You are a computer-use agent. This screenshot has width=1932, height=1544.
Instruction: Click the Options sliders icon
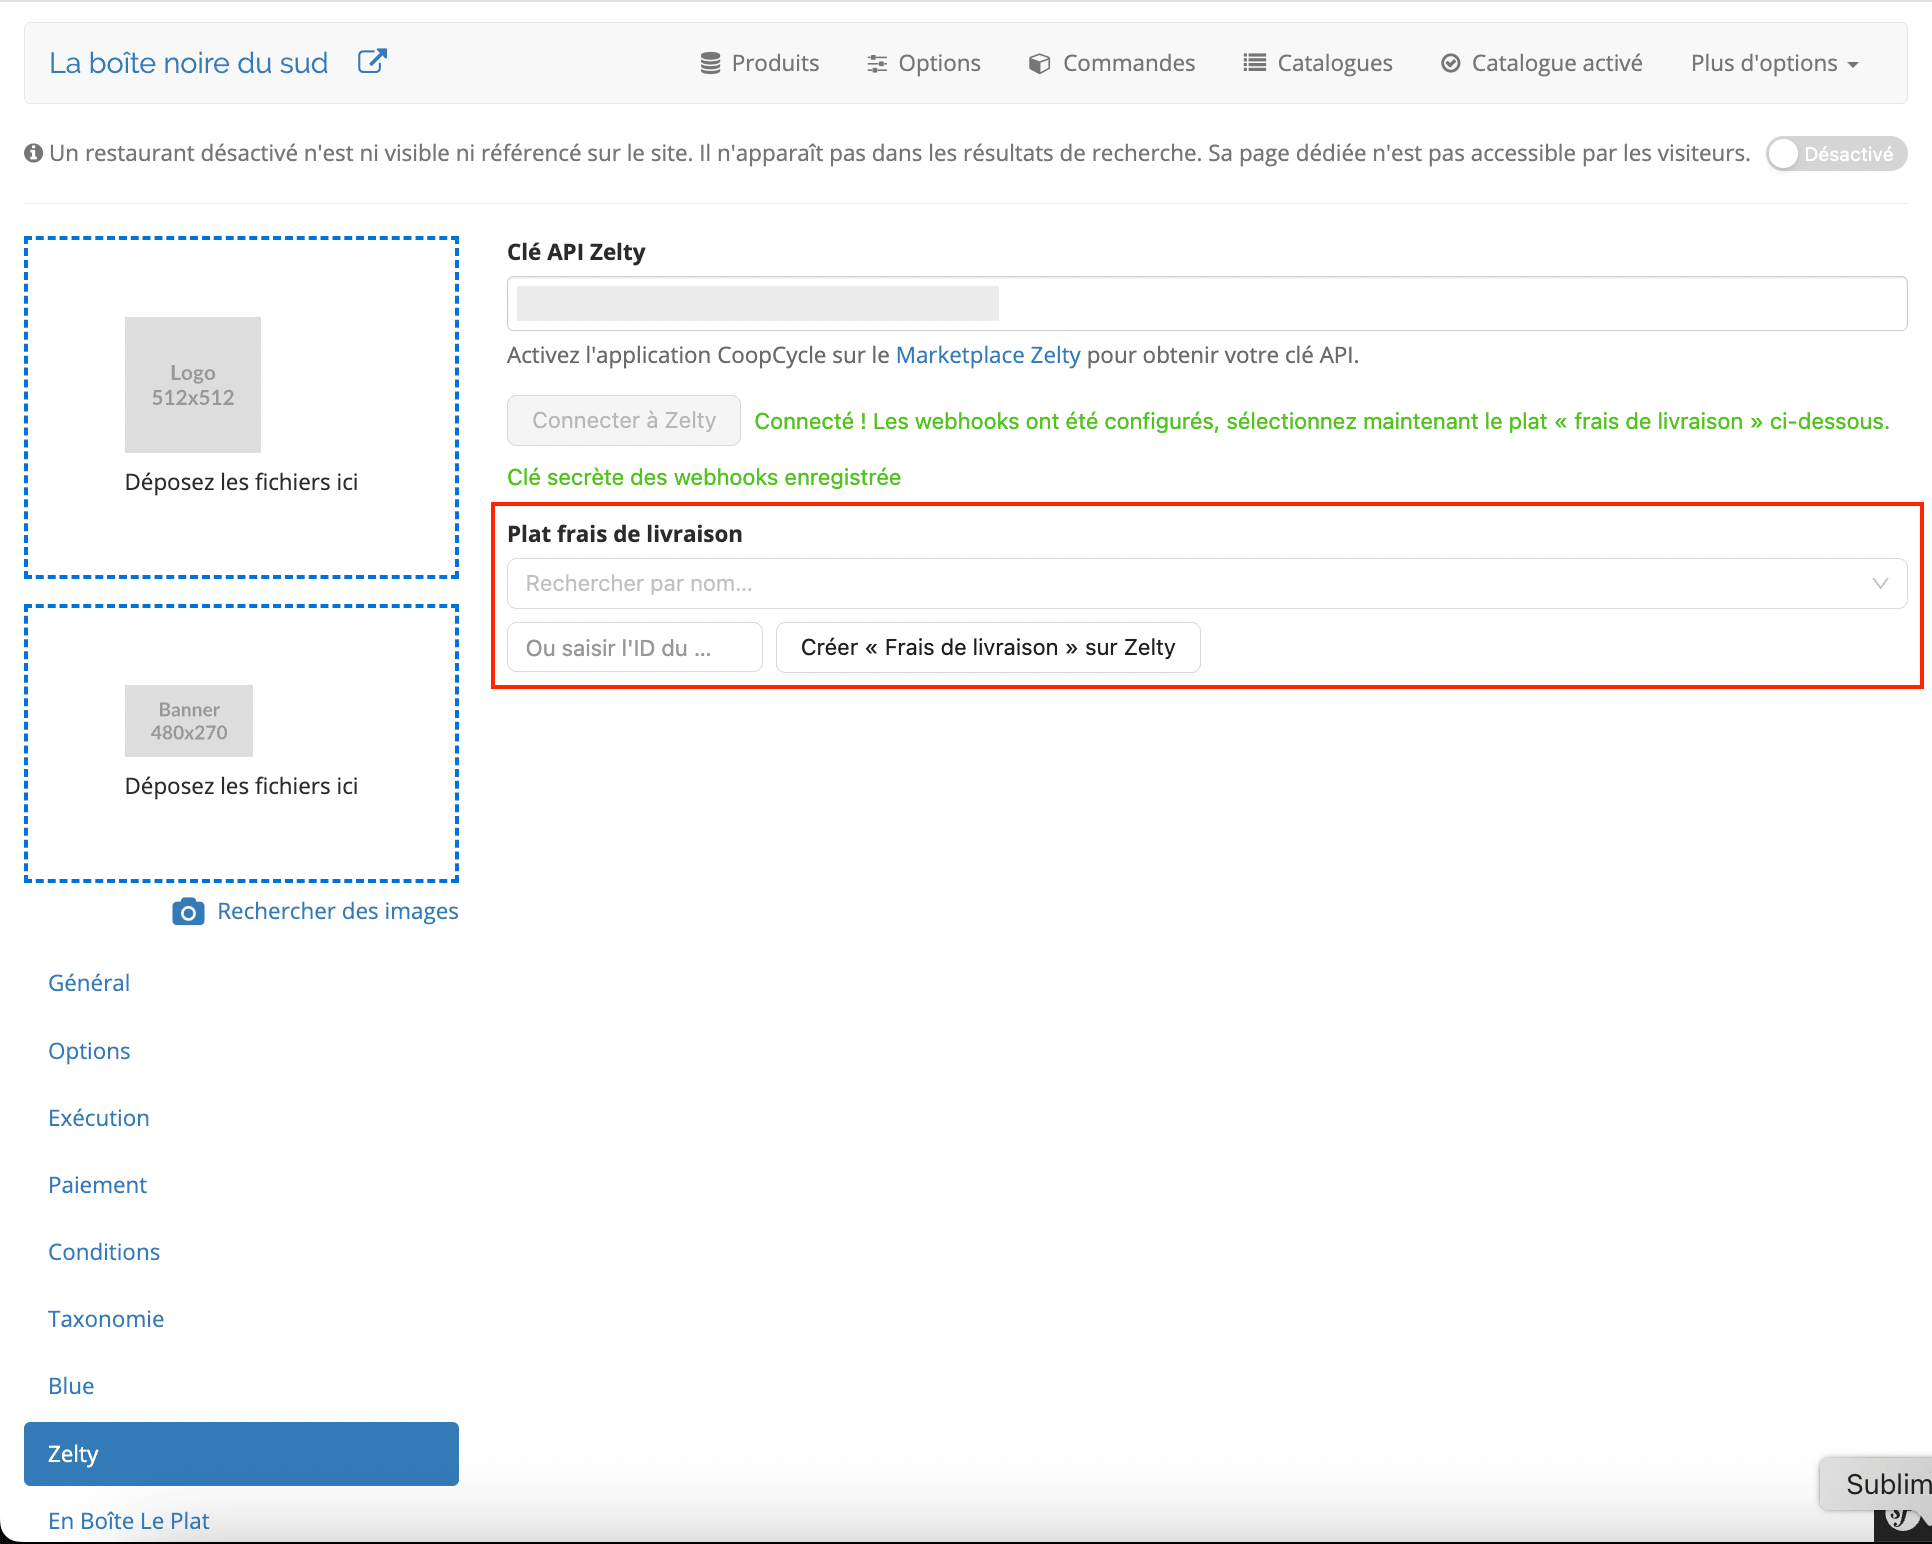pos(877,63)
